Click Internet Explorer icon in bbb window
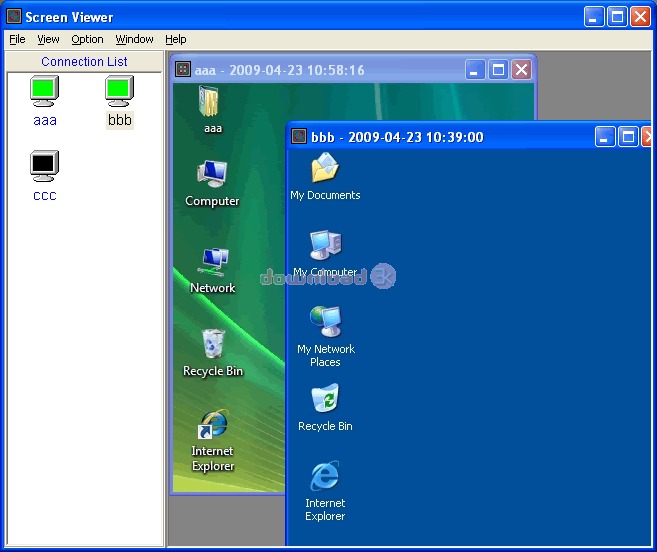 pos(325,477)
